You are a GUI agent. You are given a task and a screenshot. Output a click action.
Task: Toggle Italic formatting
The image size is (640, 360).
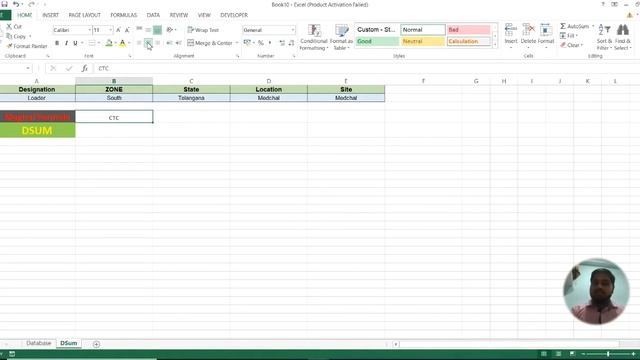[x=66, y=43]
